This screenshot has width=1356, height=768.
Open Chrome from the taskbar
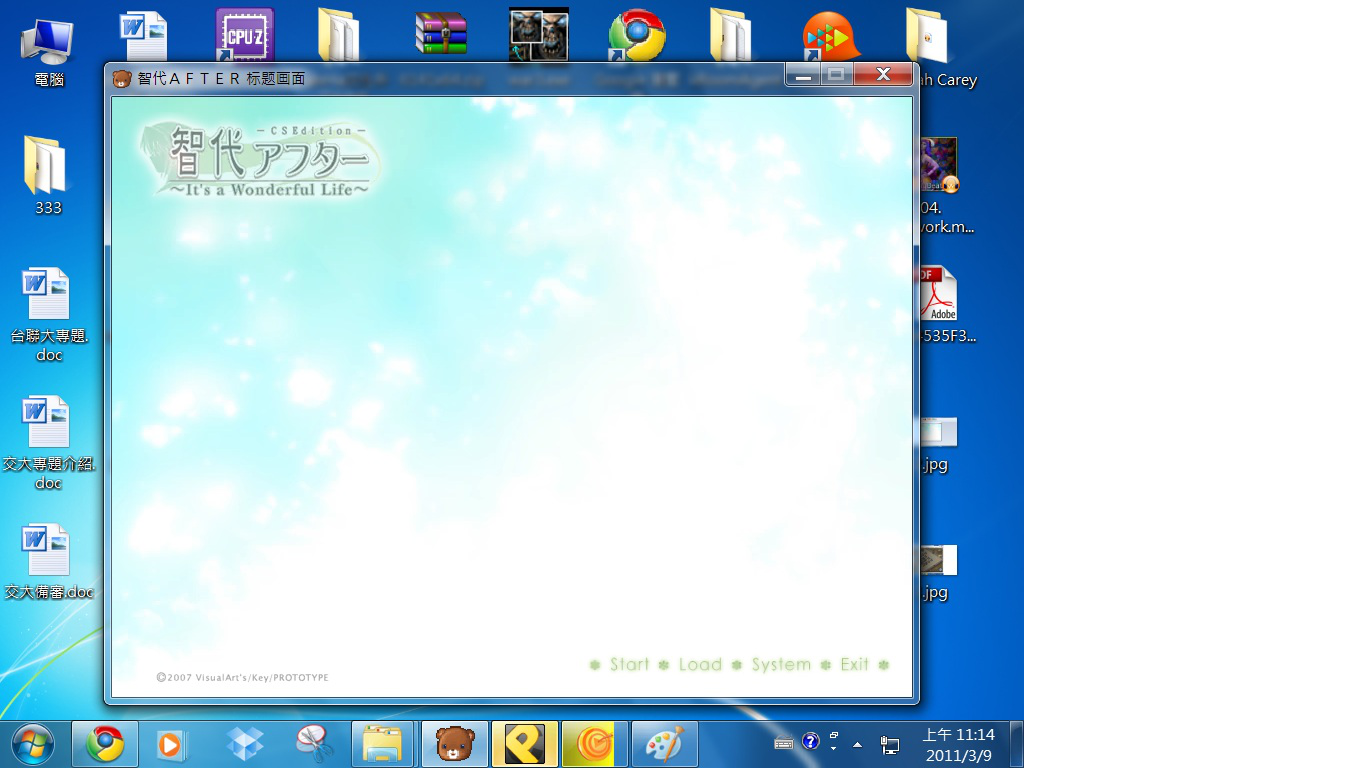tap(105, 744)
